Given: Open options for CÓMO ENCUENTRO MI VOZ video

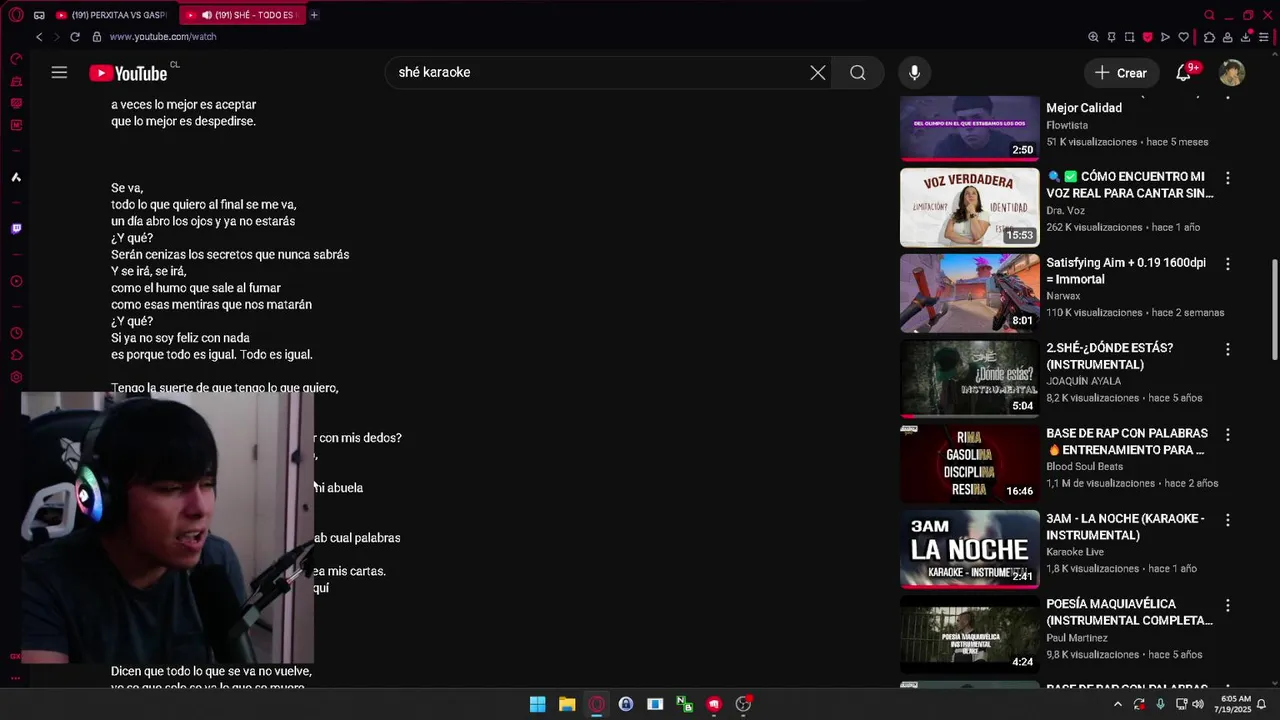Looking at the screenshot, I should (x=1228, y=178).
